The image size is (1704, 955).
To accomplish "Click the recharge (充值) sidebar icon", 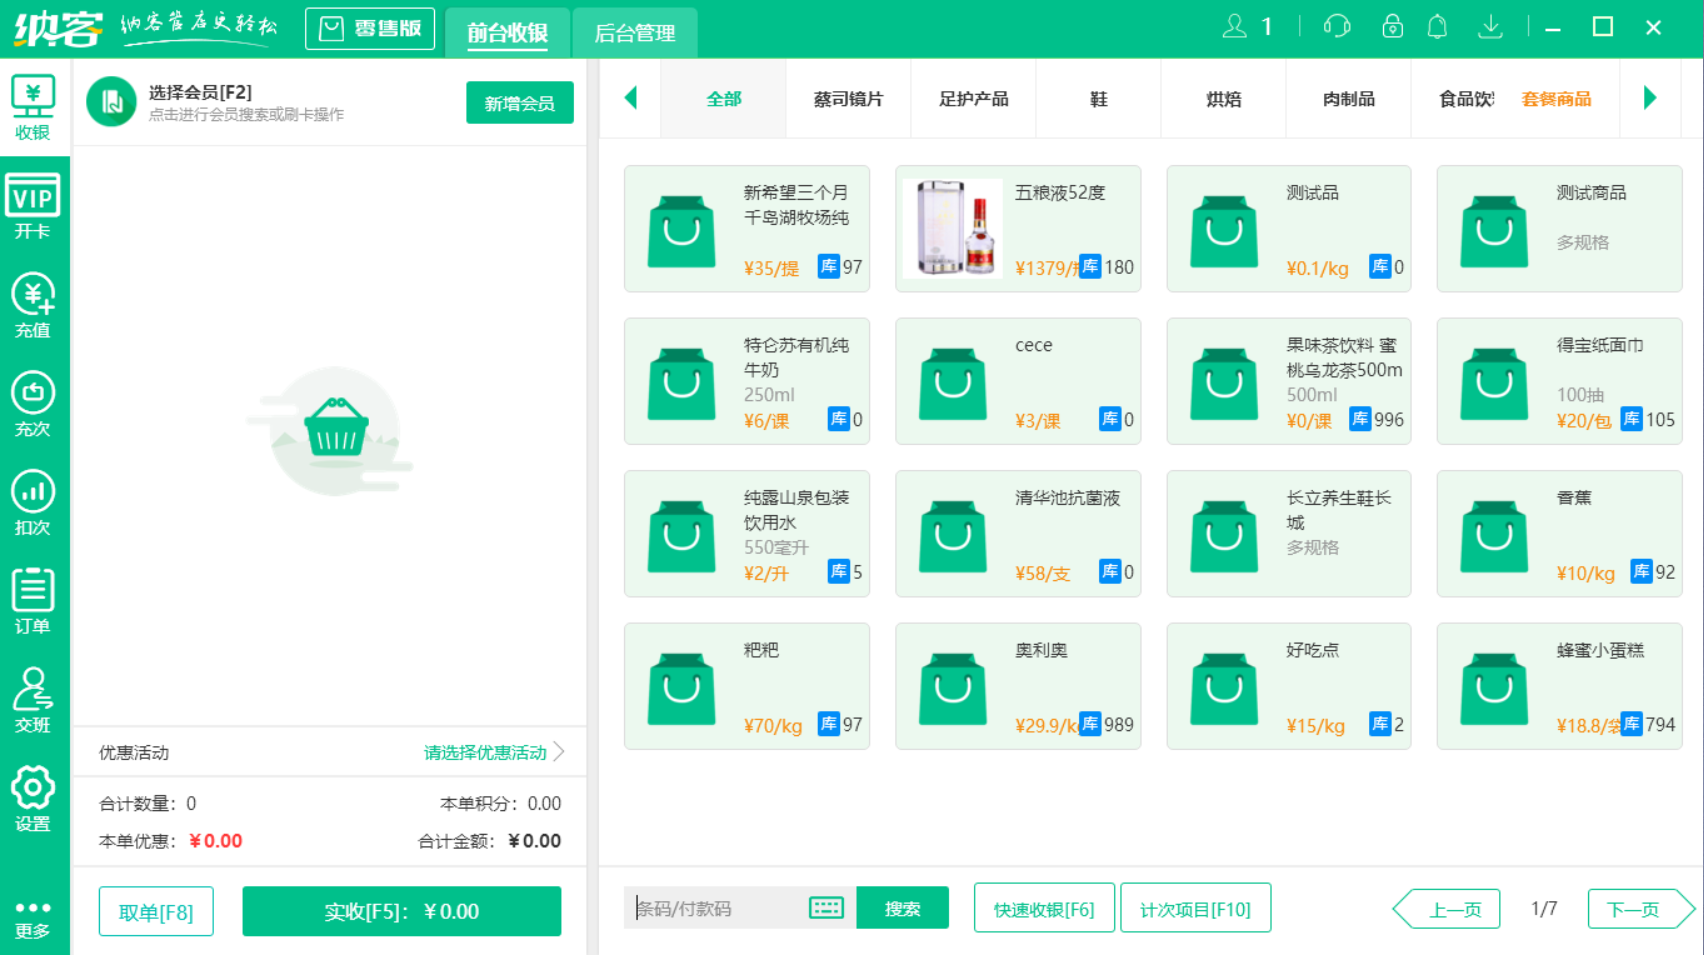I will pyautogui.click(x=33, y=305).
